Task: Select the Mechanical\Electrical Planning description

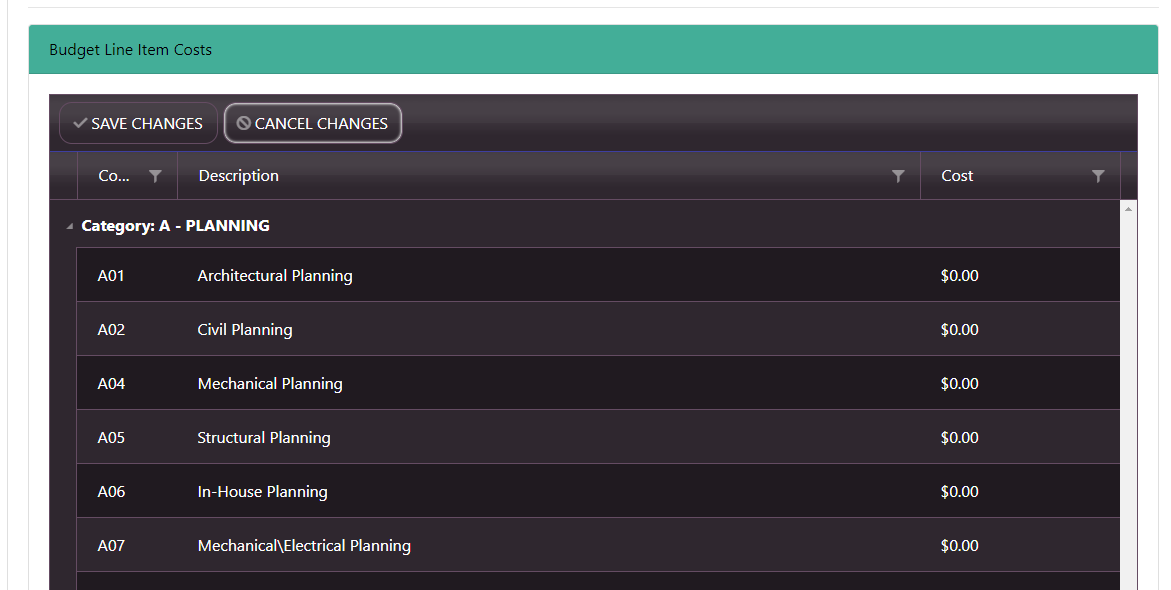Action: (x=304, y=545)
